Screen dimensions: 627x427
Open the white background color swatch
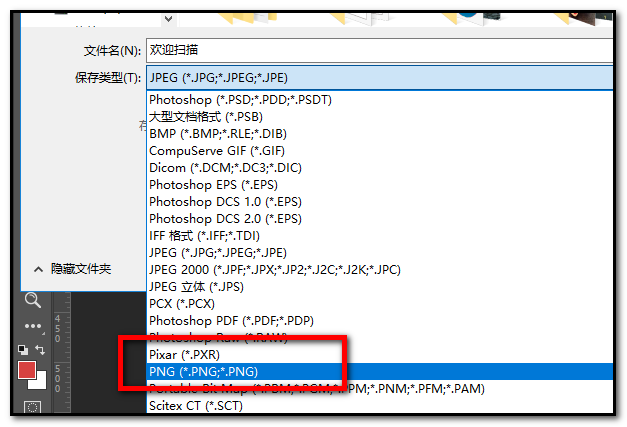[x=40, y=382]
